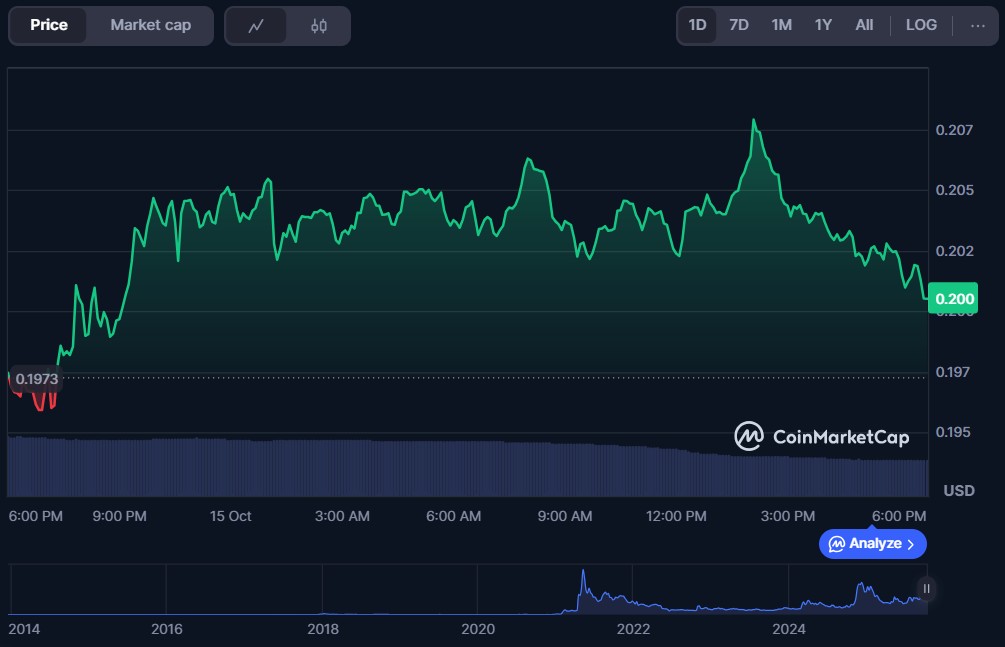Click the volume bars near 12:00 PM
This screenshot has height=647, width=1005.
(677, 470)
